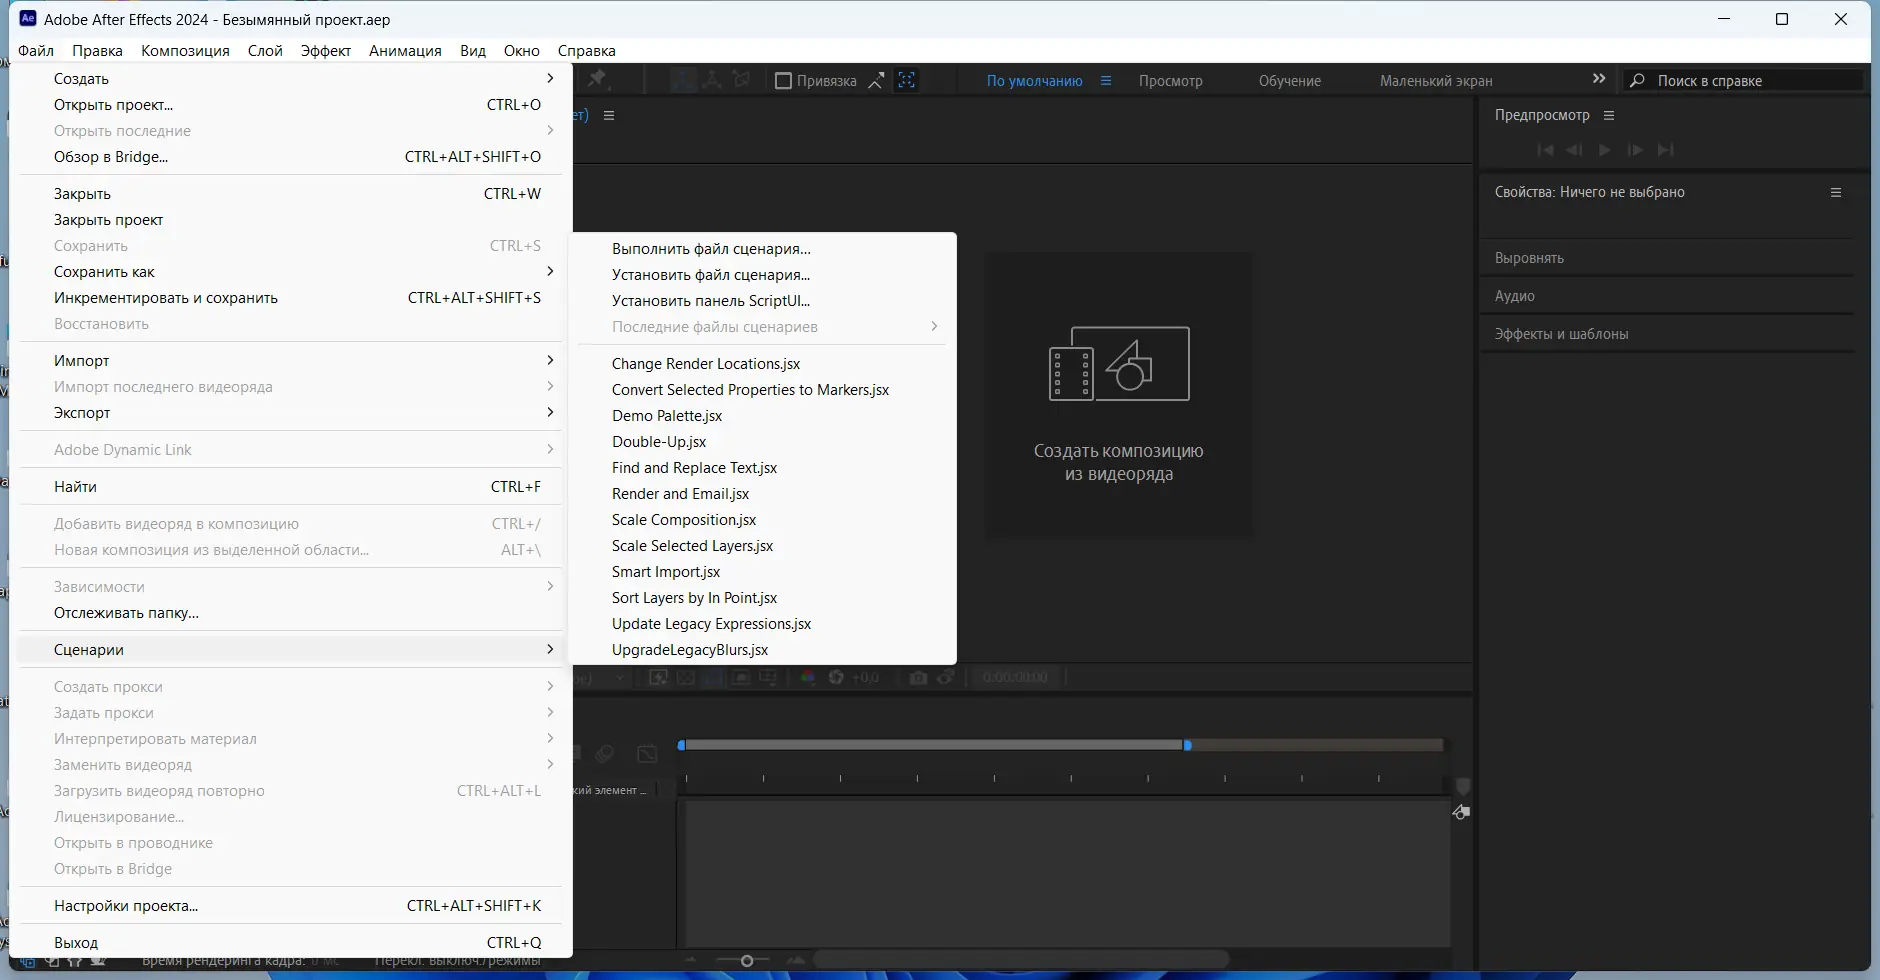Image resolution: width=1880 pixels, height=980 pixels.
Task: Open the Эффект menu
Action: click(x=326, y=51)
